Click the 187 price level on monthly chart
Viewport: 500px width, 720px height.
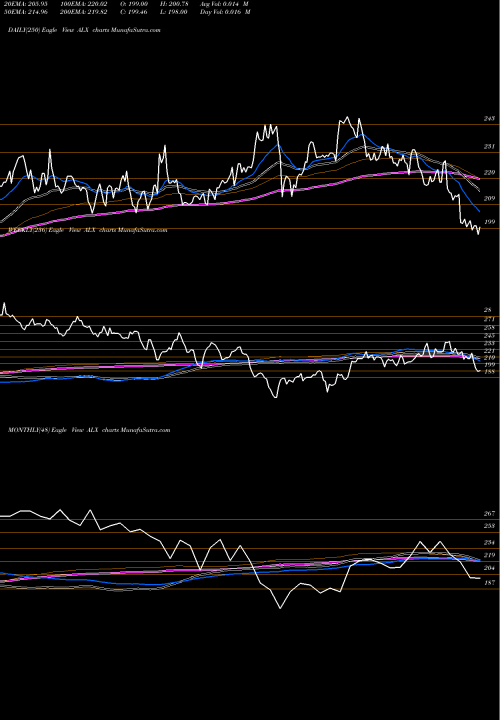coord(489,583)
